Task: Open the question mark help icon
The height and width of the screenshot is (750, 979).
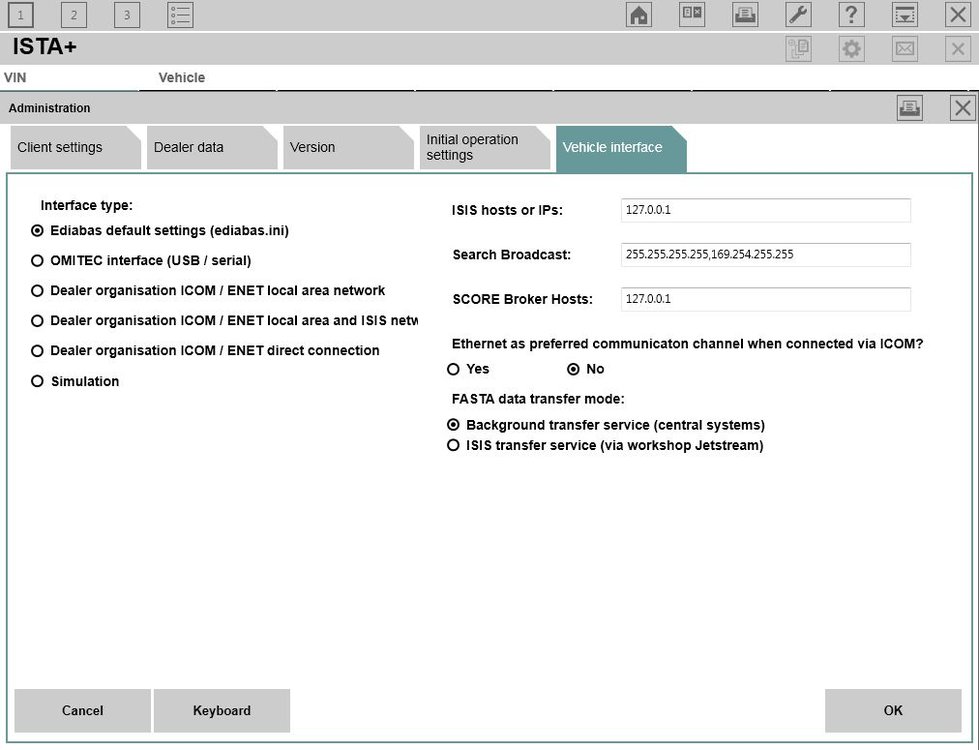Action: [x=851, y=14]
